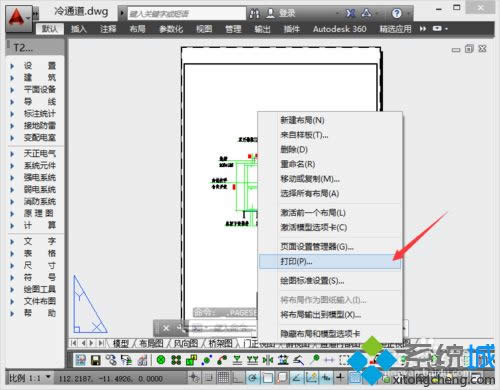Open the help question mark icon
Viewport: 500px width, 390px height.
coord(396,13)
